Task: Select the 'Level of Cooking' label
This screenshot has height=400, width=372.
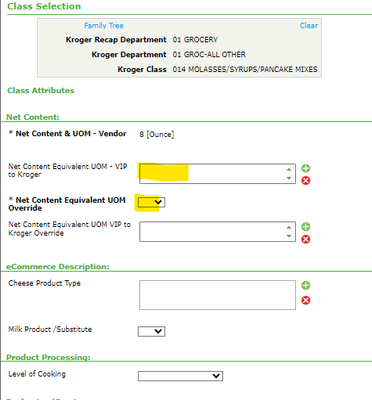Action: click(37, 374)
